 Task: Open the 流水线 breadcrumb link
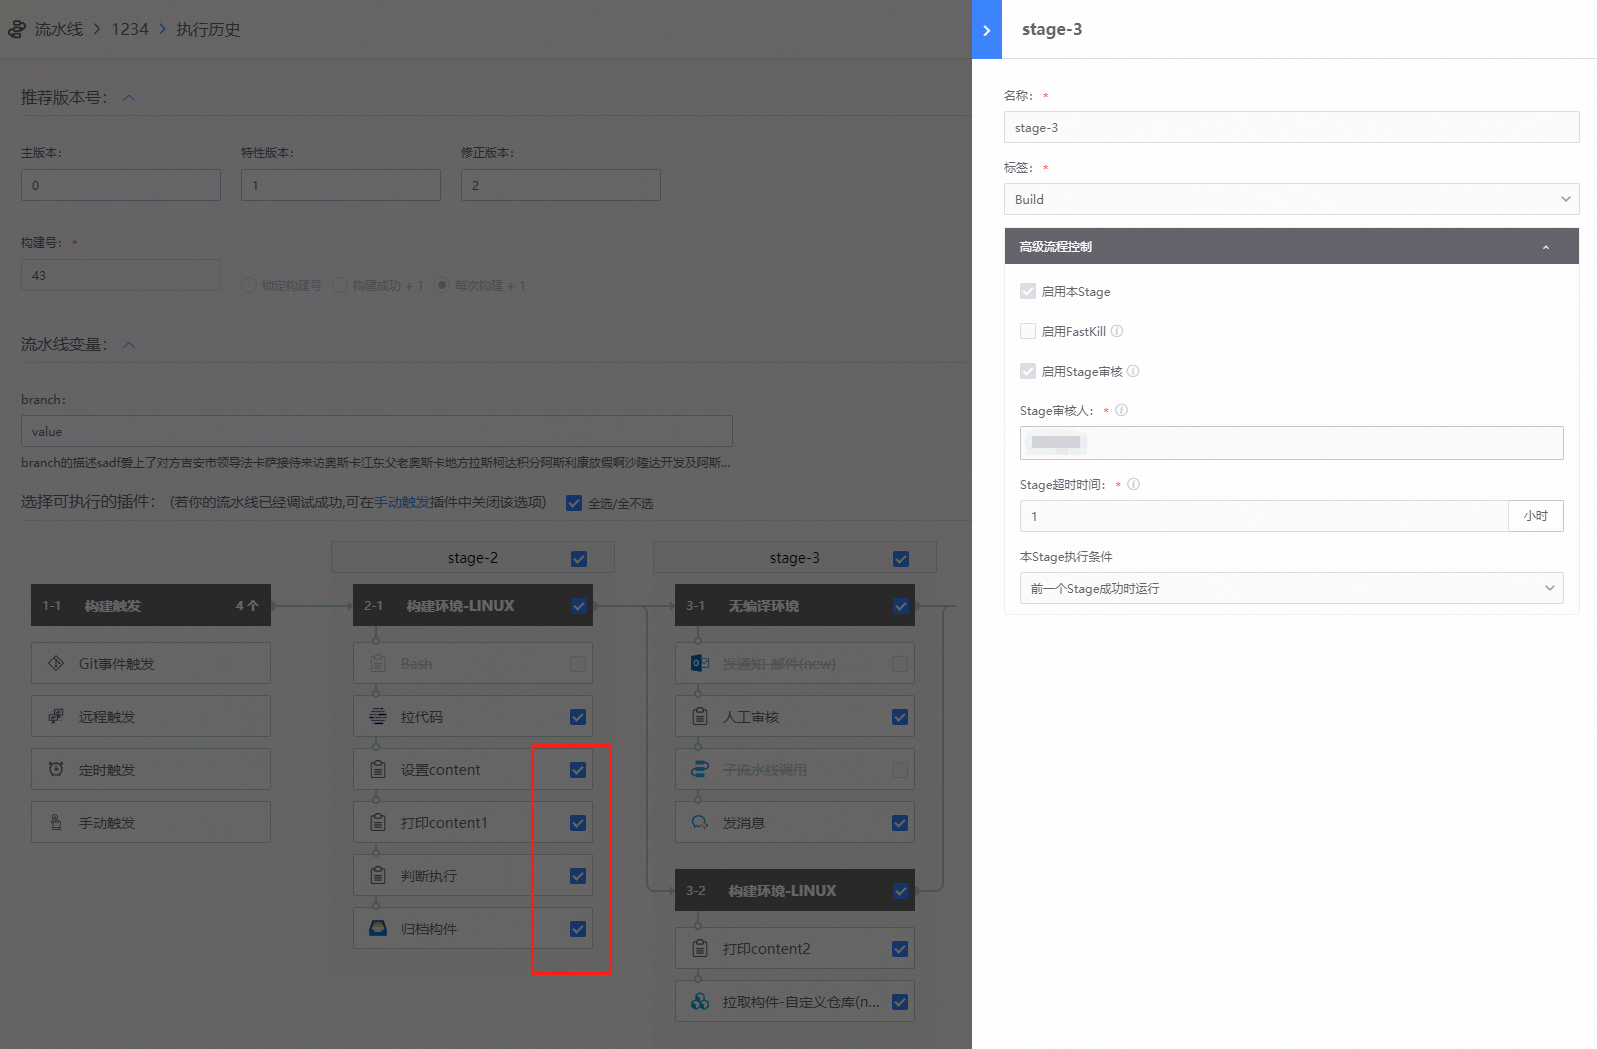coord(59,29)
